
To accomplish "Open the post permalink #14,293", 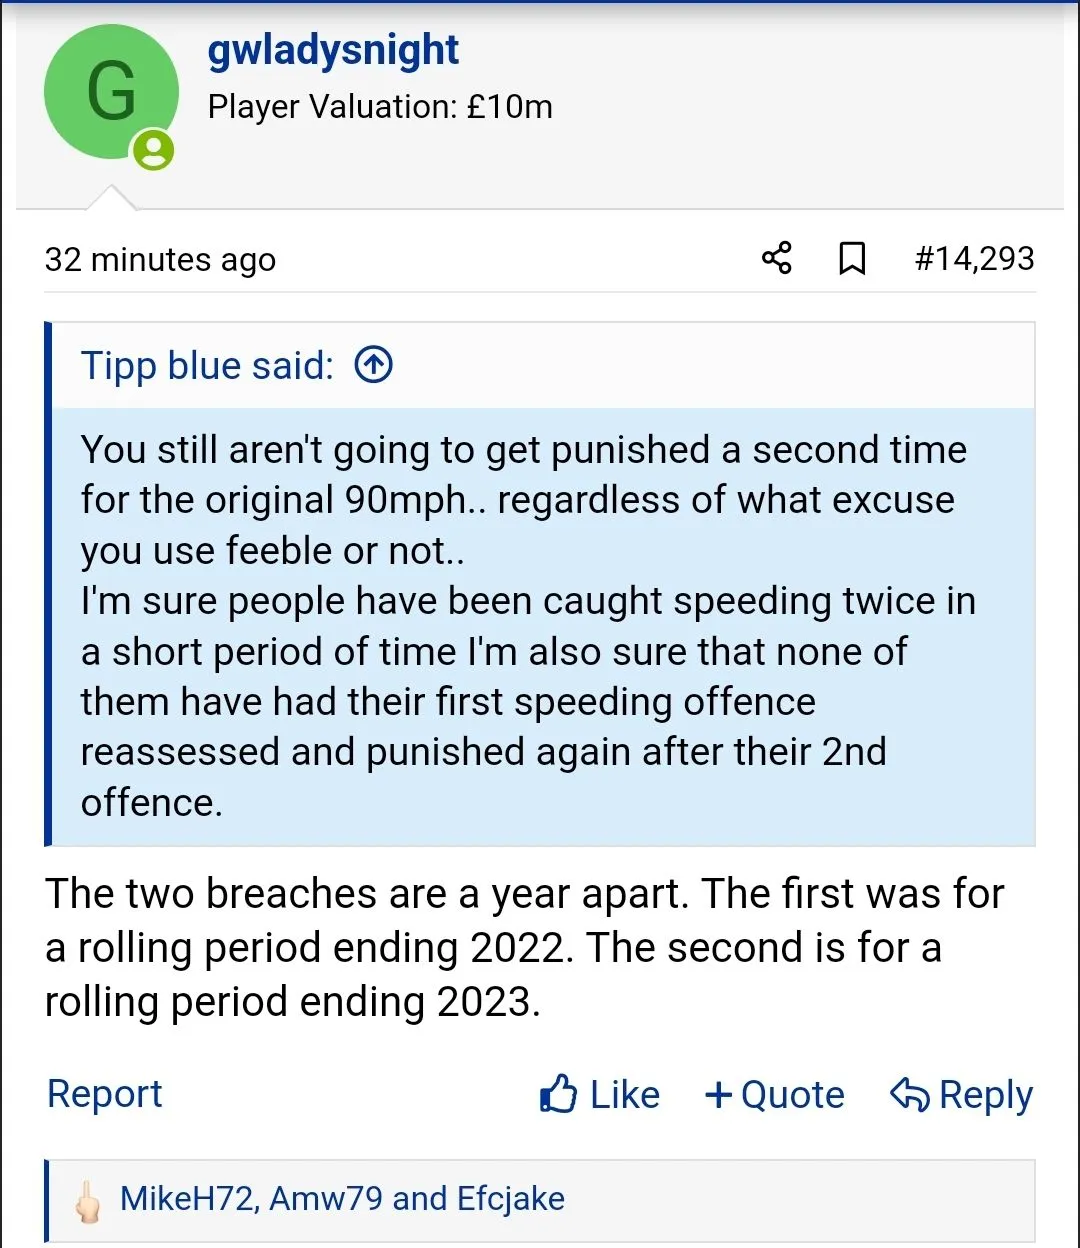I will (974, 259).
